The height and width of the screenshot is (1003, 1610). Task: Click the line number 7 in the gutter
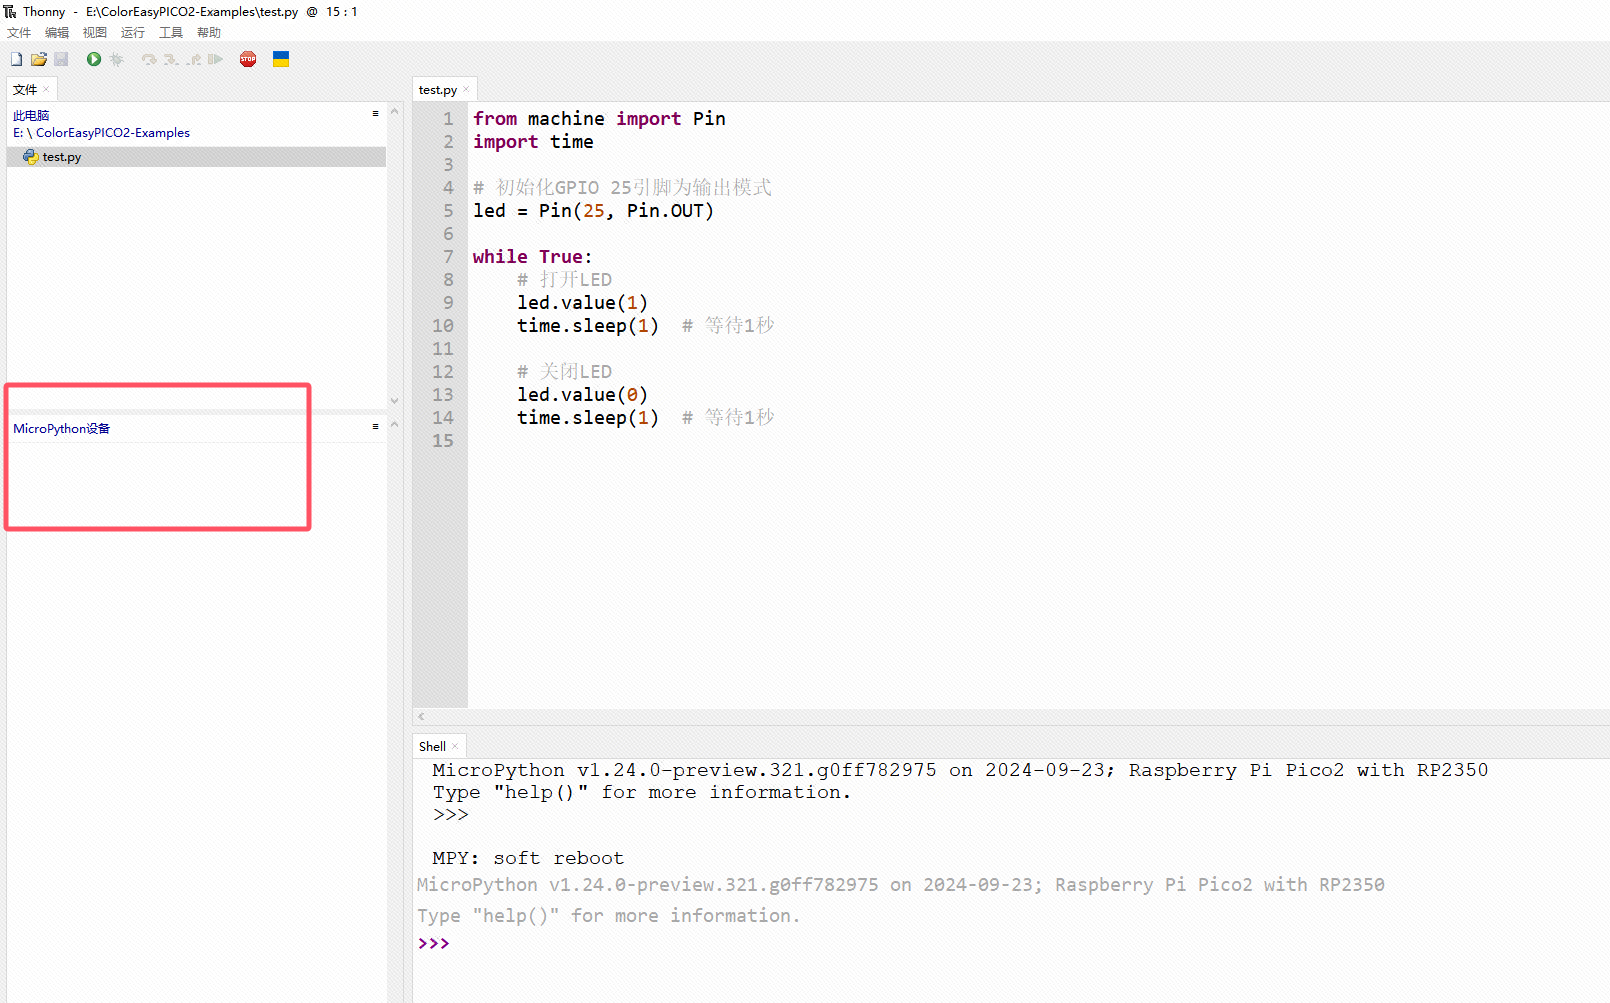(448, 257)
